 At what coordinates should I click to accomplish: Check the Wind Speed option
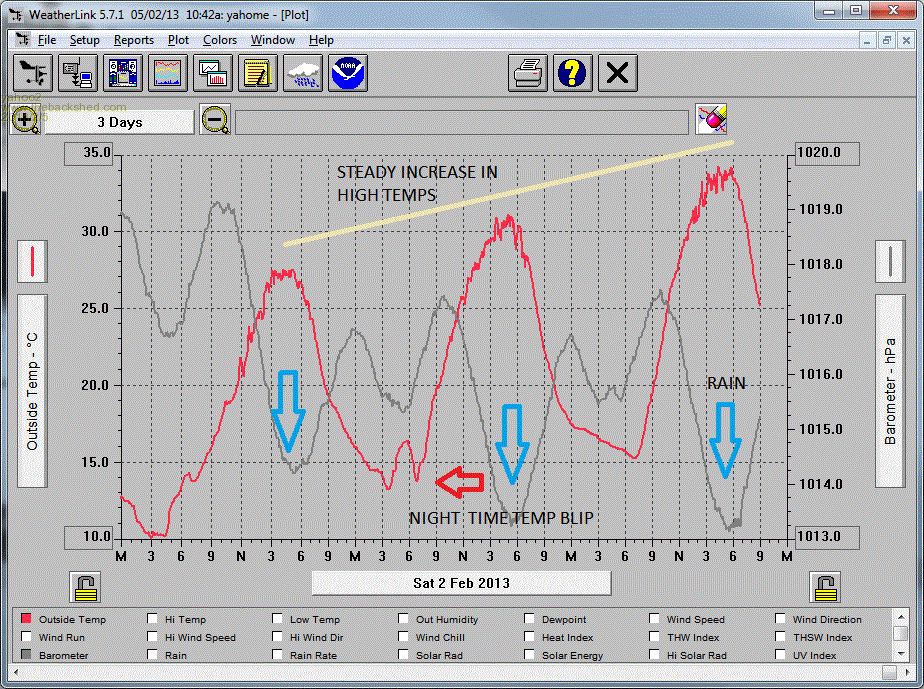[656, 619]
